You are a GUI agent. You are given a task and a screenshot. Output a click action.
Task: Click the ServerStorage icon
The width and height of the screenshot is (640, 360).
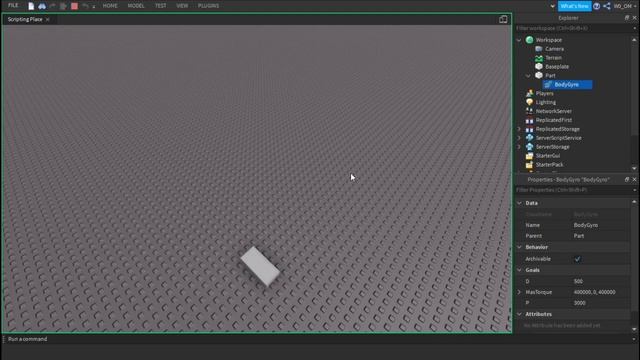(529, 147)
